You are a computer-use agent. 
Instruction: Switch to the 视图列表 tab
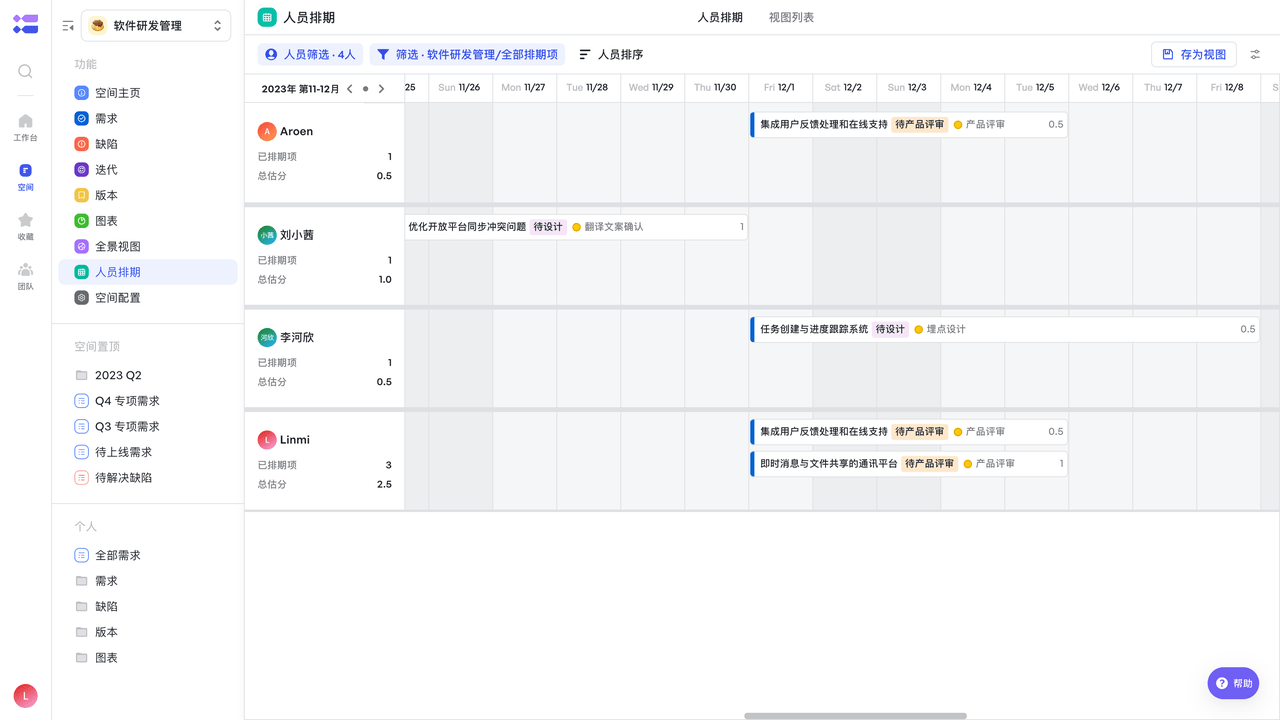click(x=791, y=17)
